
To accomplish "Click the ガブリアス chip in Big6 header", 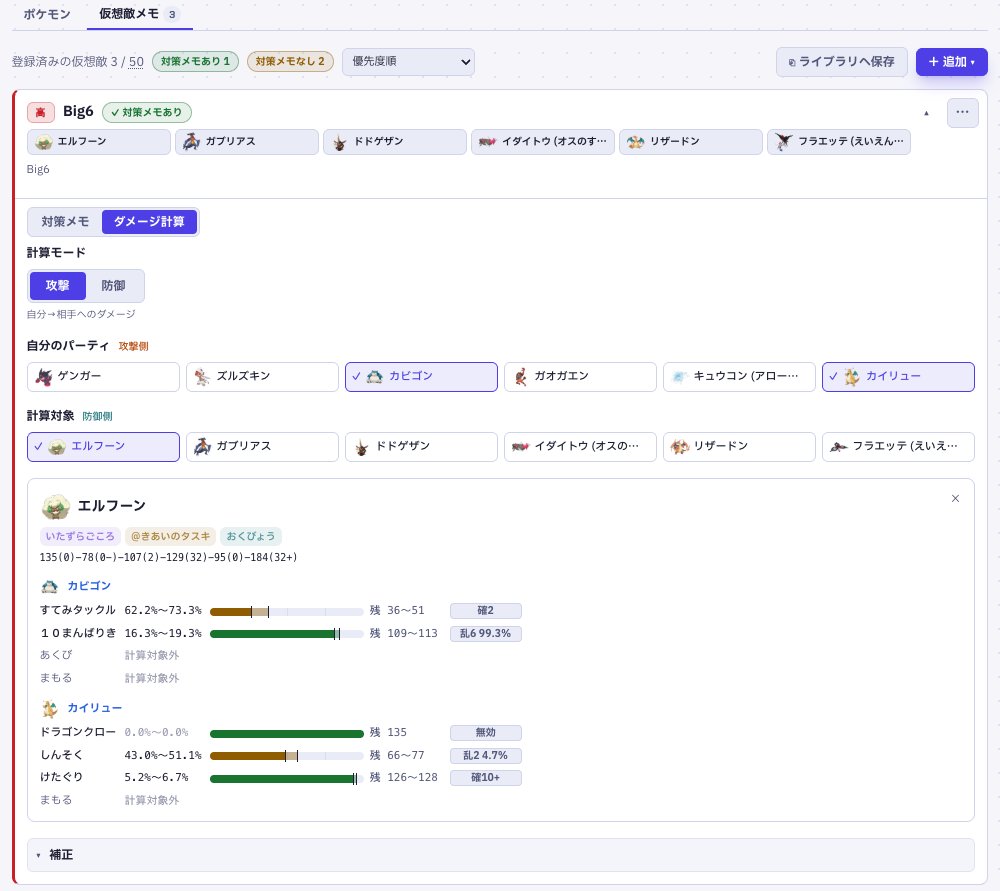I will (x=247, y=142).
